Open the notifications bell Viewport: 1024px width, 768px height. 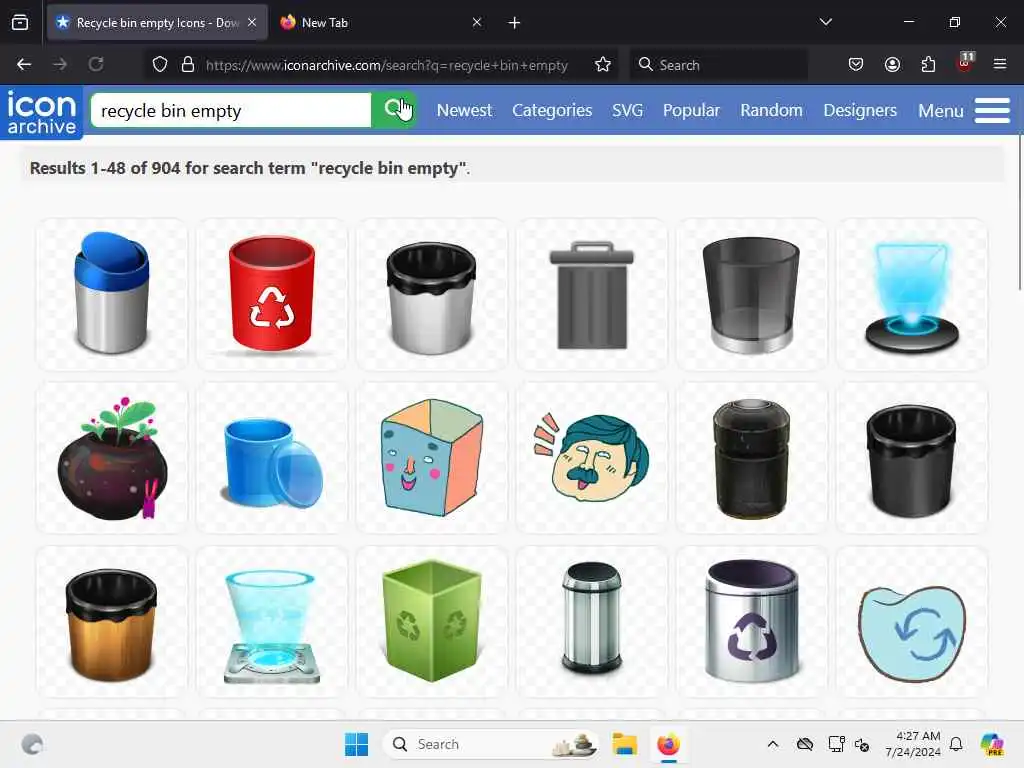956,744
